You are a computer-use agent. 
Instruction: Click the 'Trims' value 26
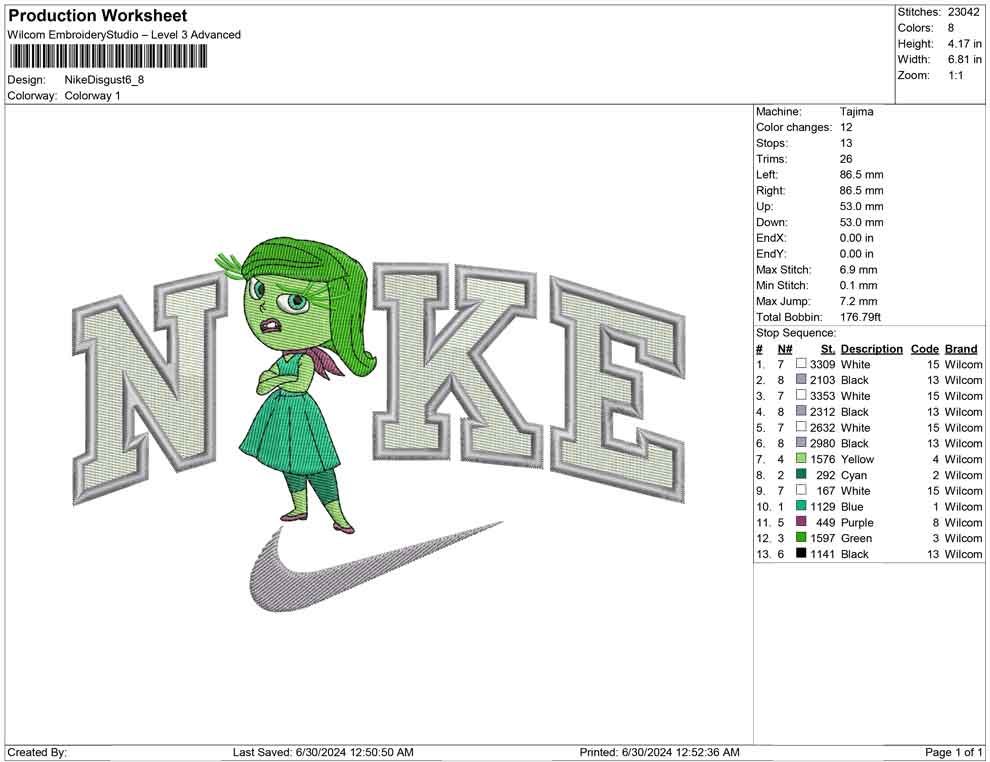[x=846, y=158]
